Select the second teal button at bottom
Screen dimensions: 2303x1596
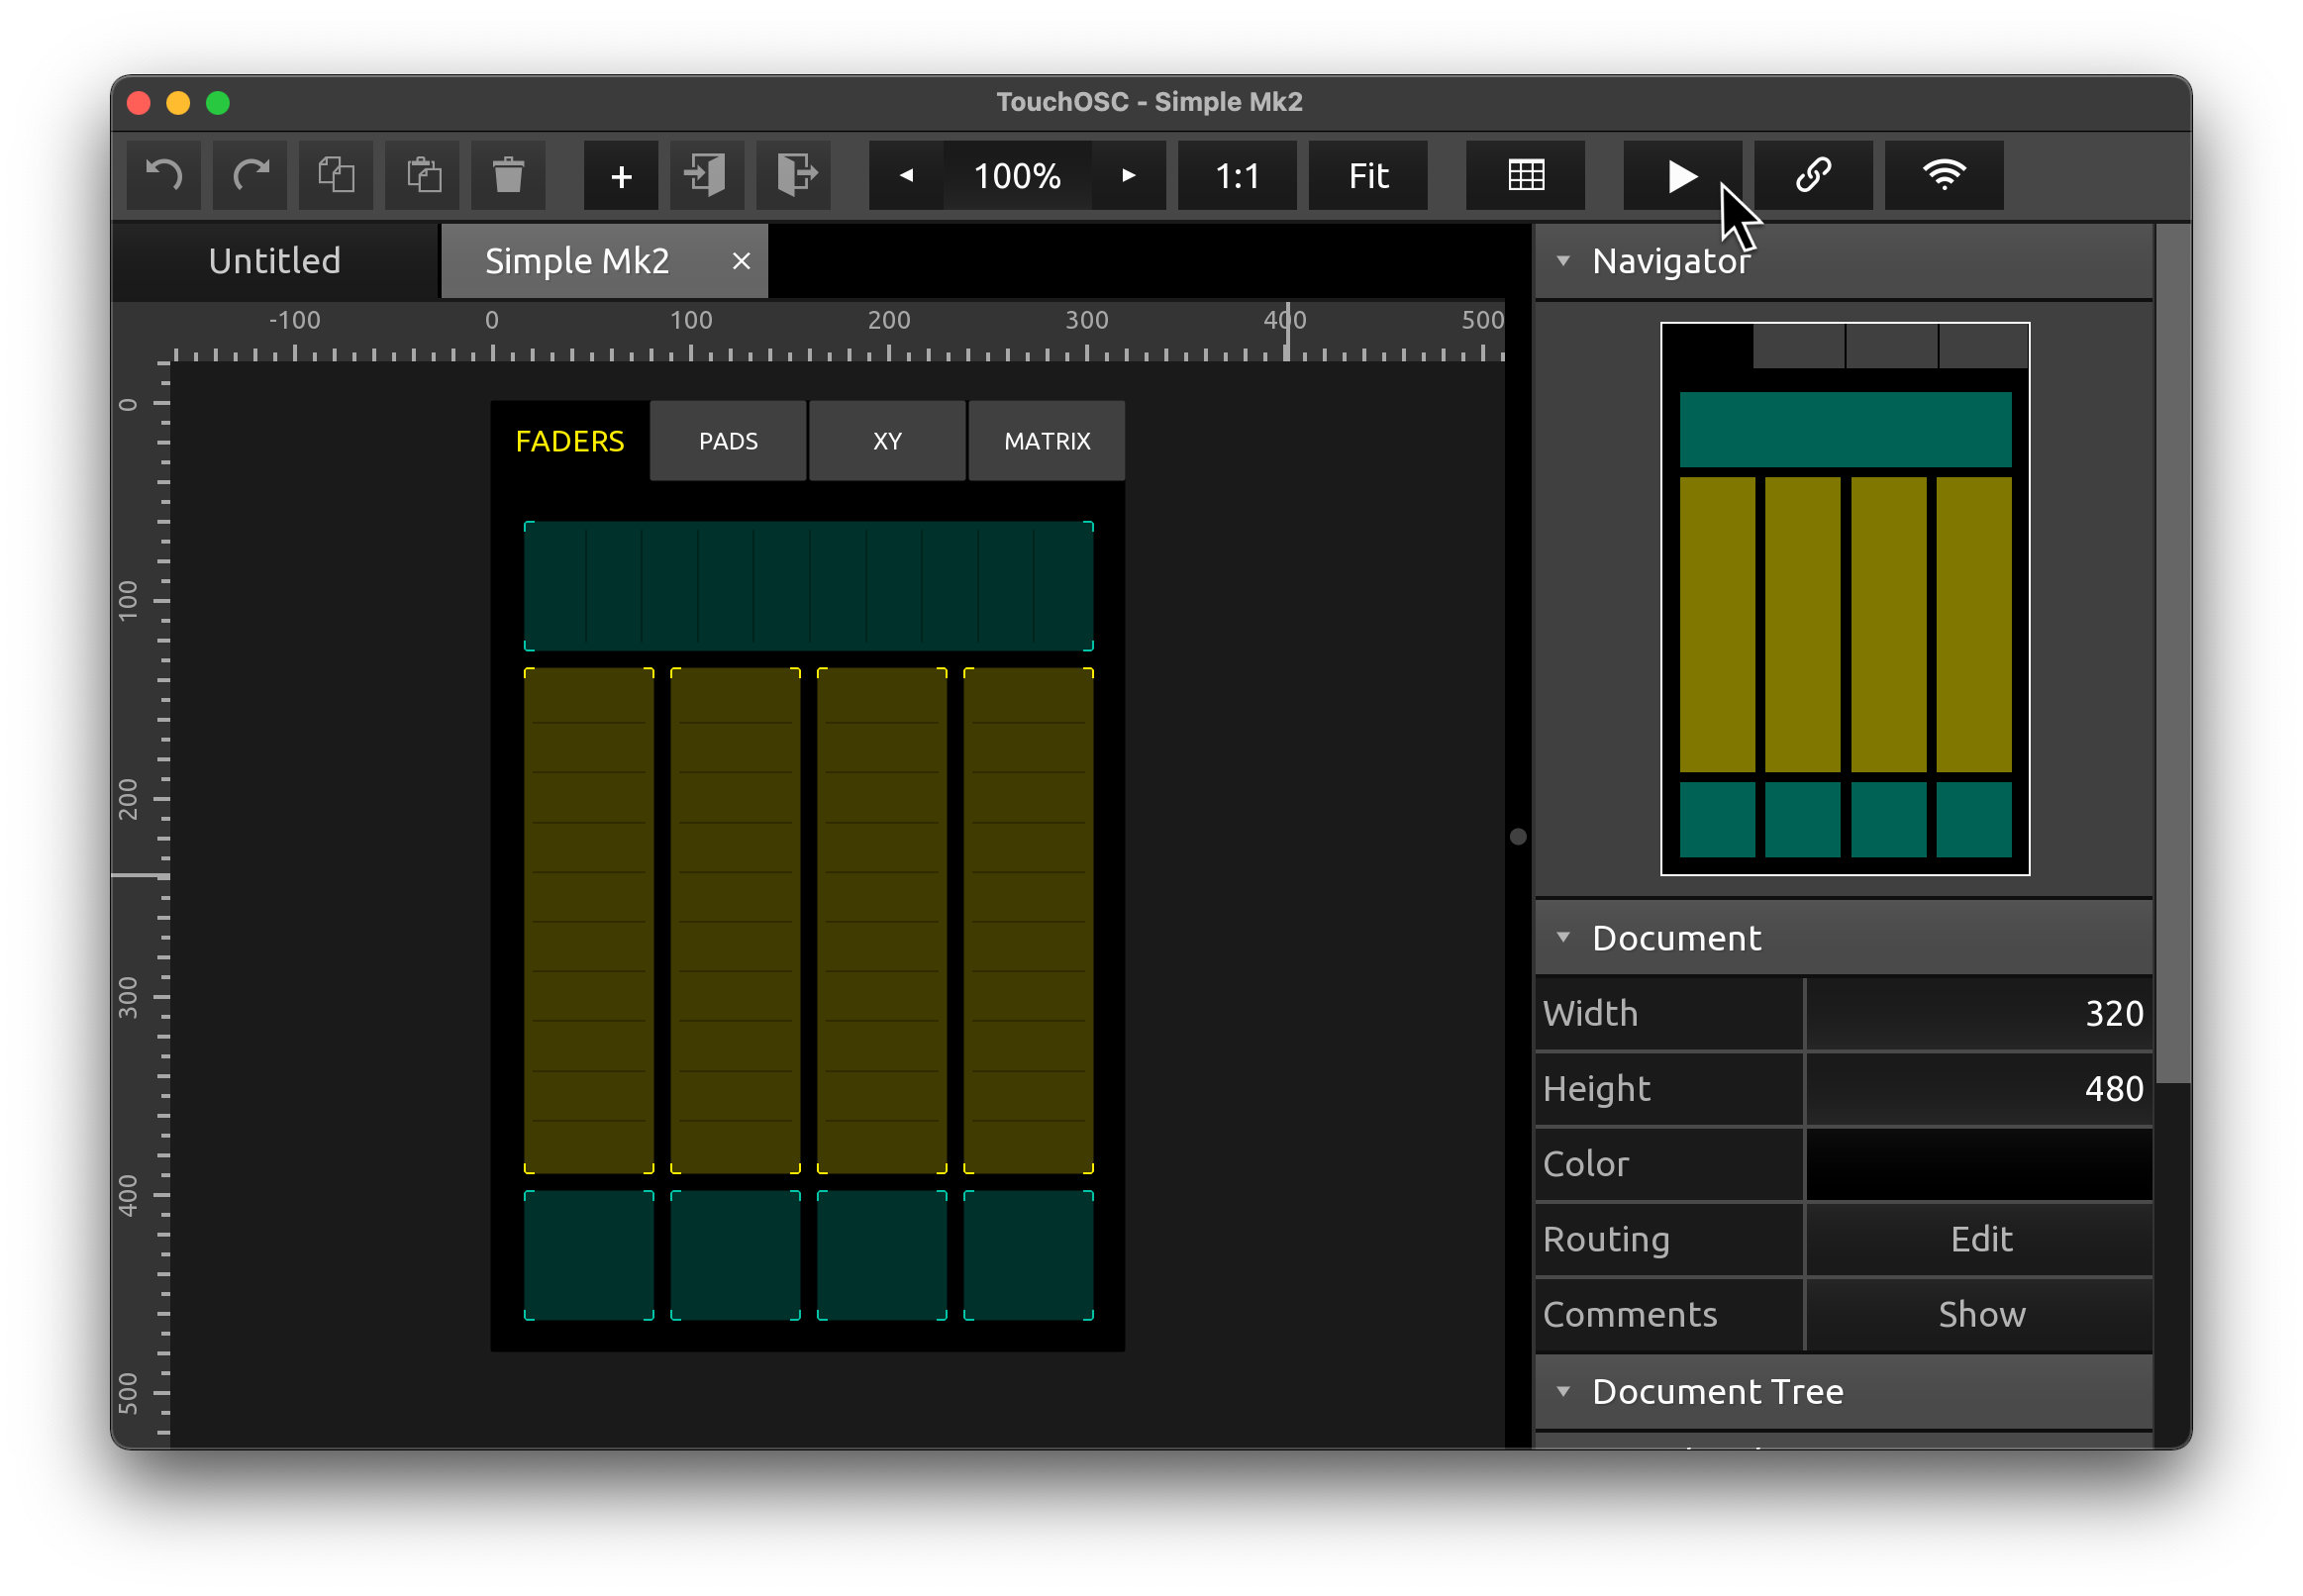click(735, 1256)
